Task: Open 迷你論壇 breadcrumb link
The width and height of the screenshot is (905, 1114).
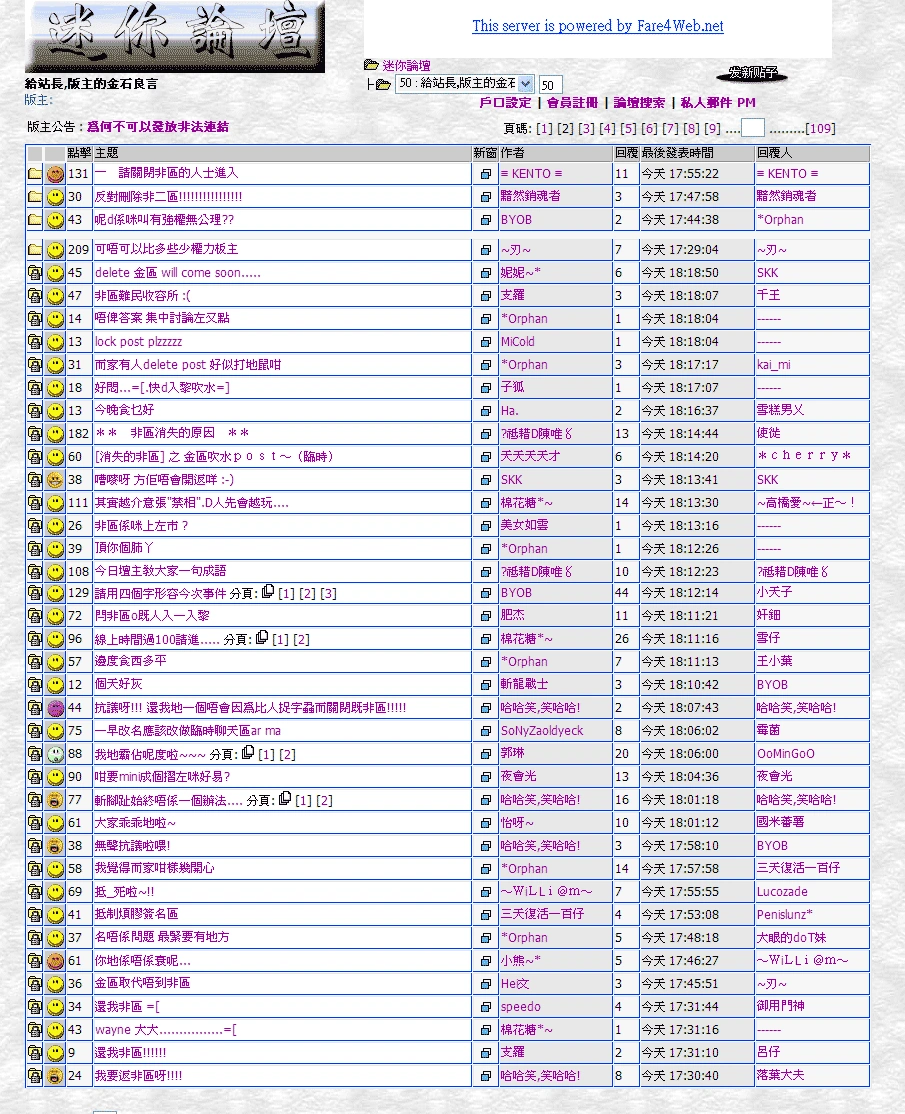Action: [406, 65]
